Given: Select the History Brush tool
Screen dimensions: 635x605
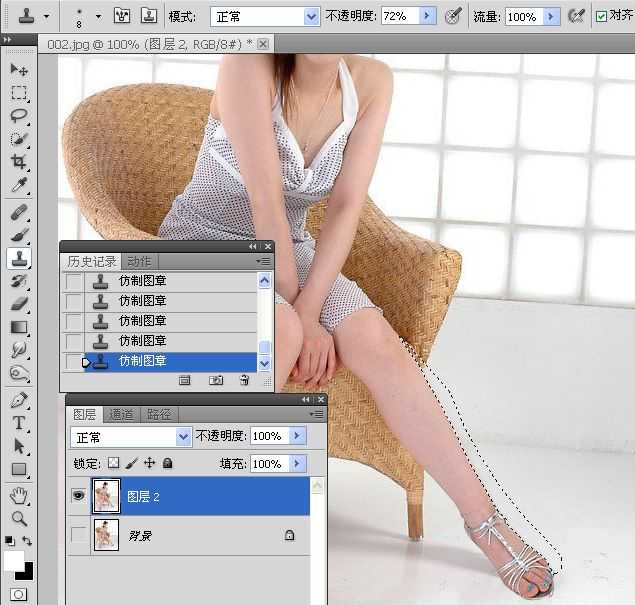Looking at the screenshot, I should (19, 281).
